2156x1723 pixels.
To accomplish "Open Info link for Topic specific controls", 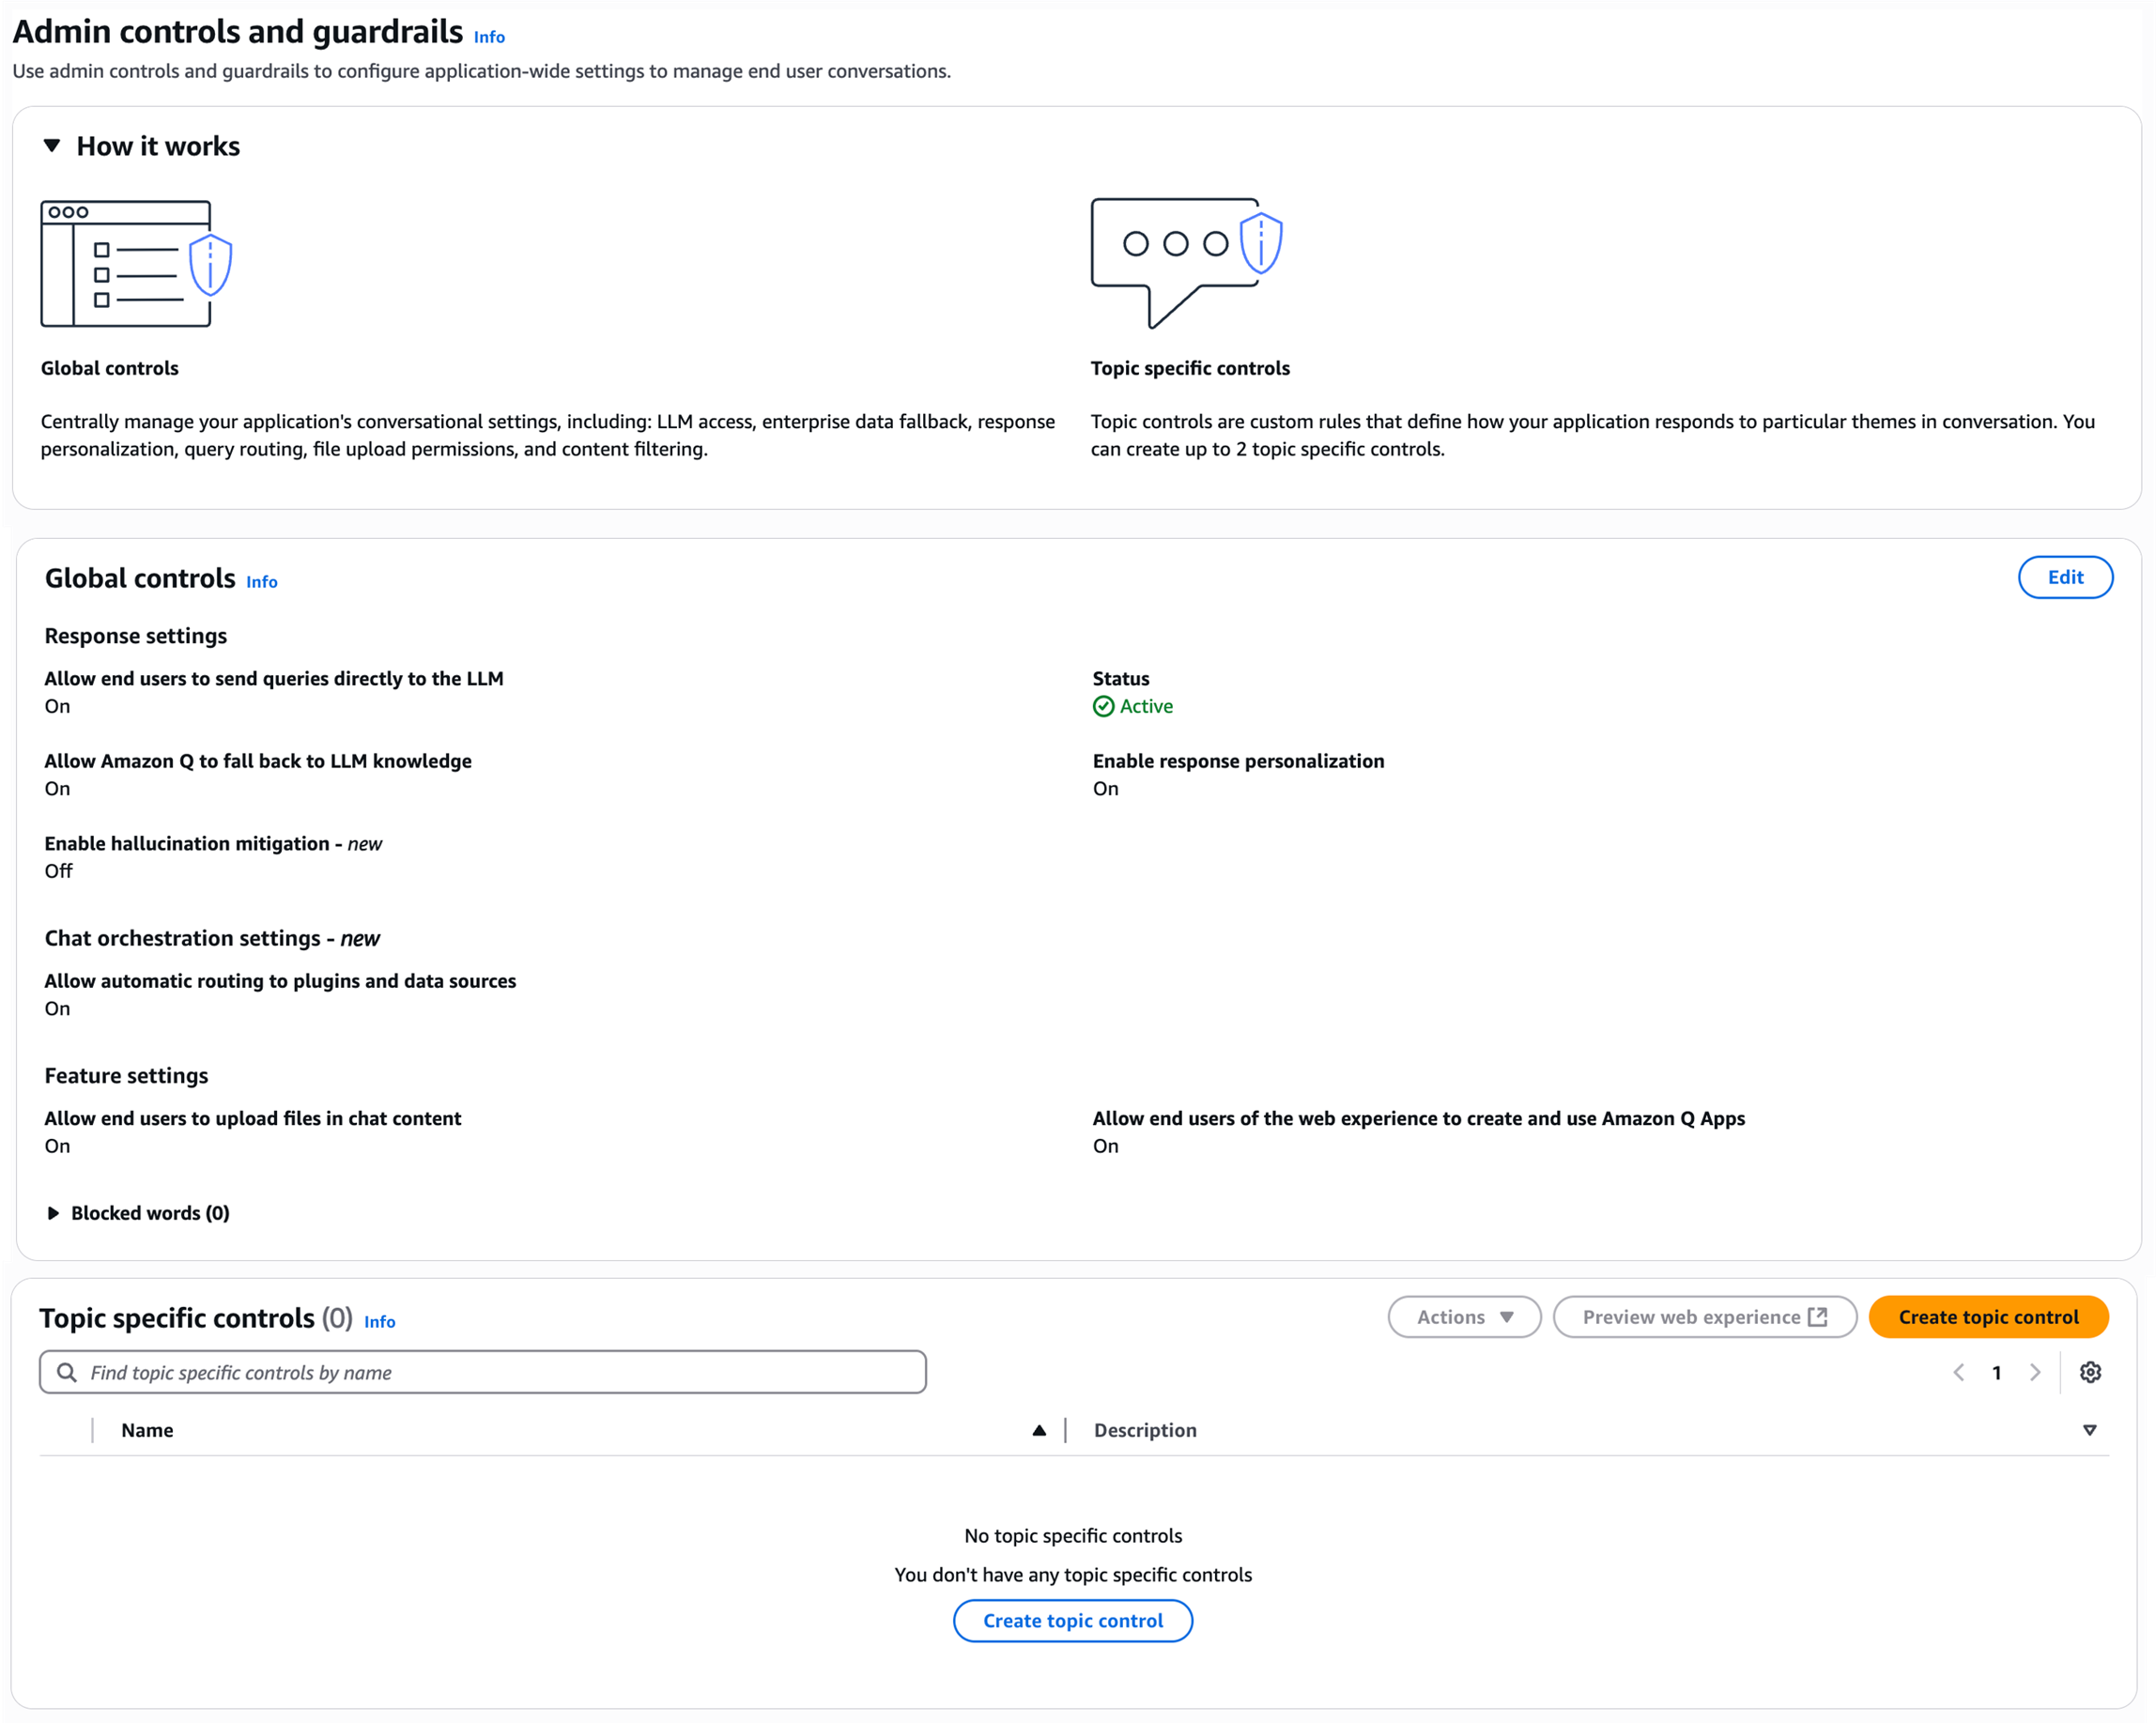I will 379,1322.
